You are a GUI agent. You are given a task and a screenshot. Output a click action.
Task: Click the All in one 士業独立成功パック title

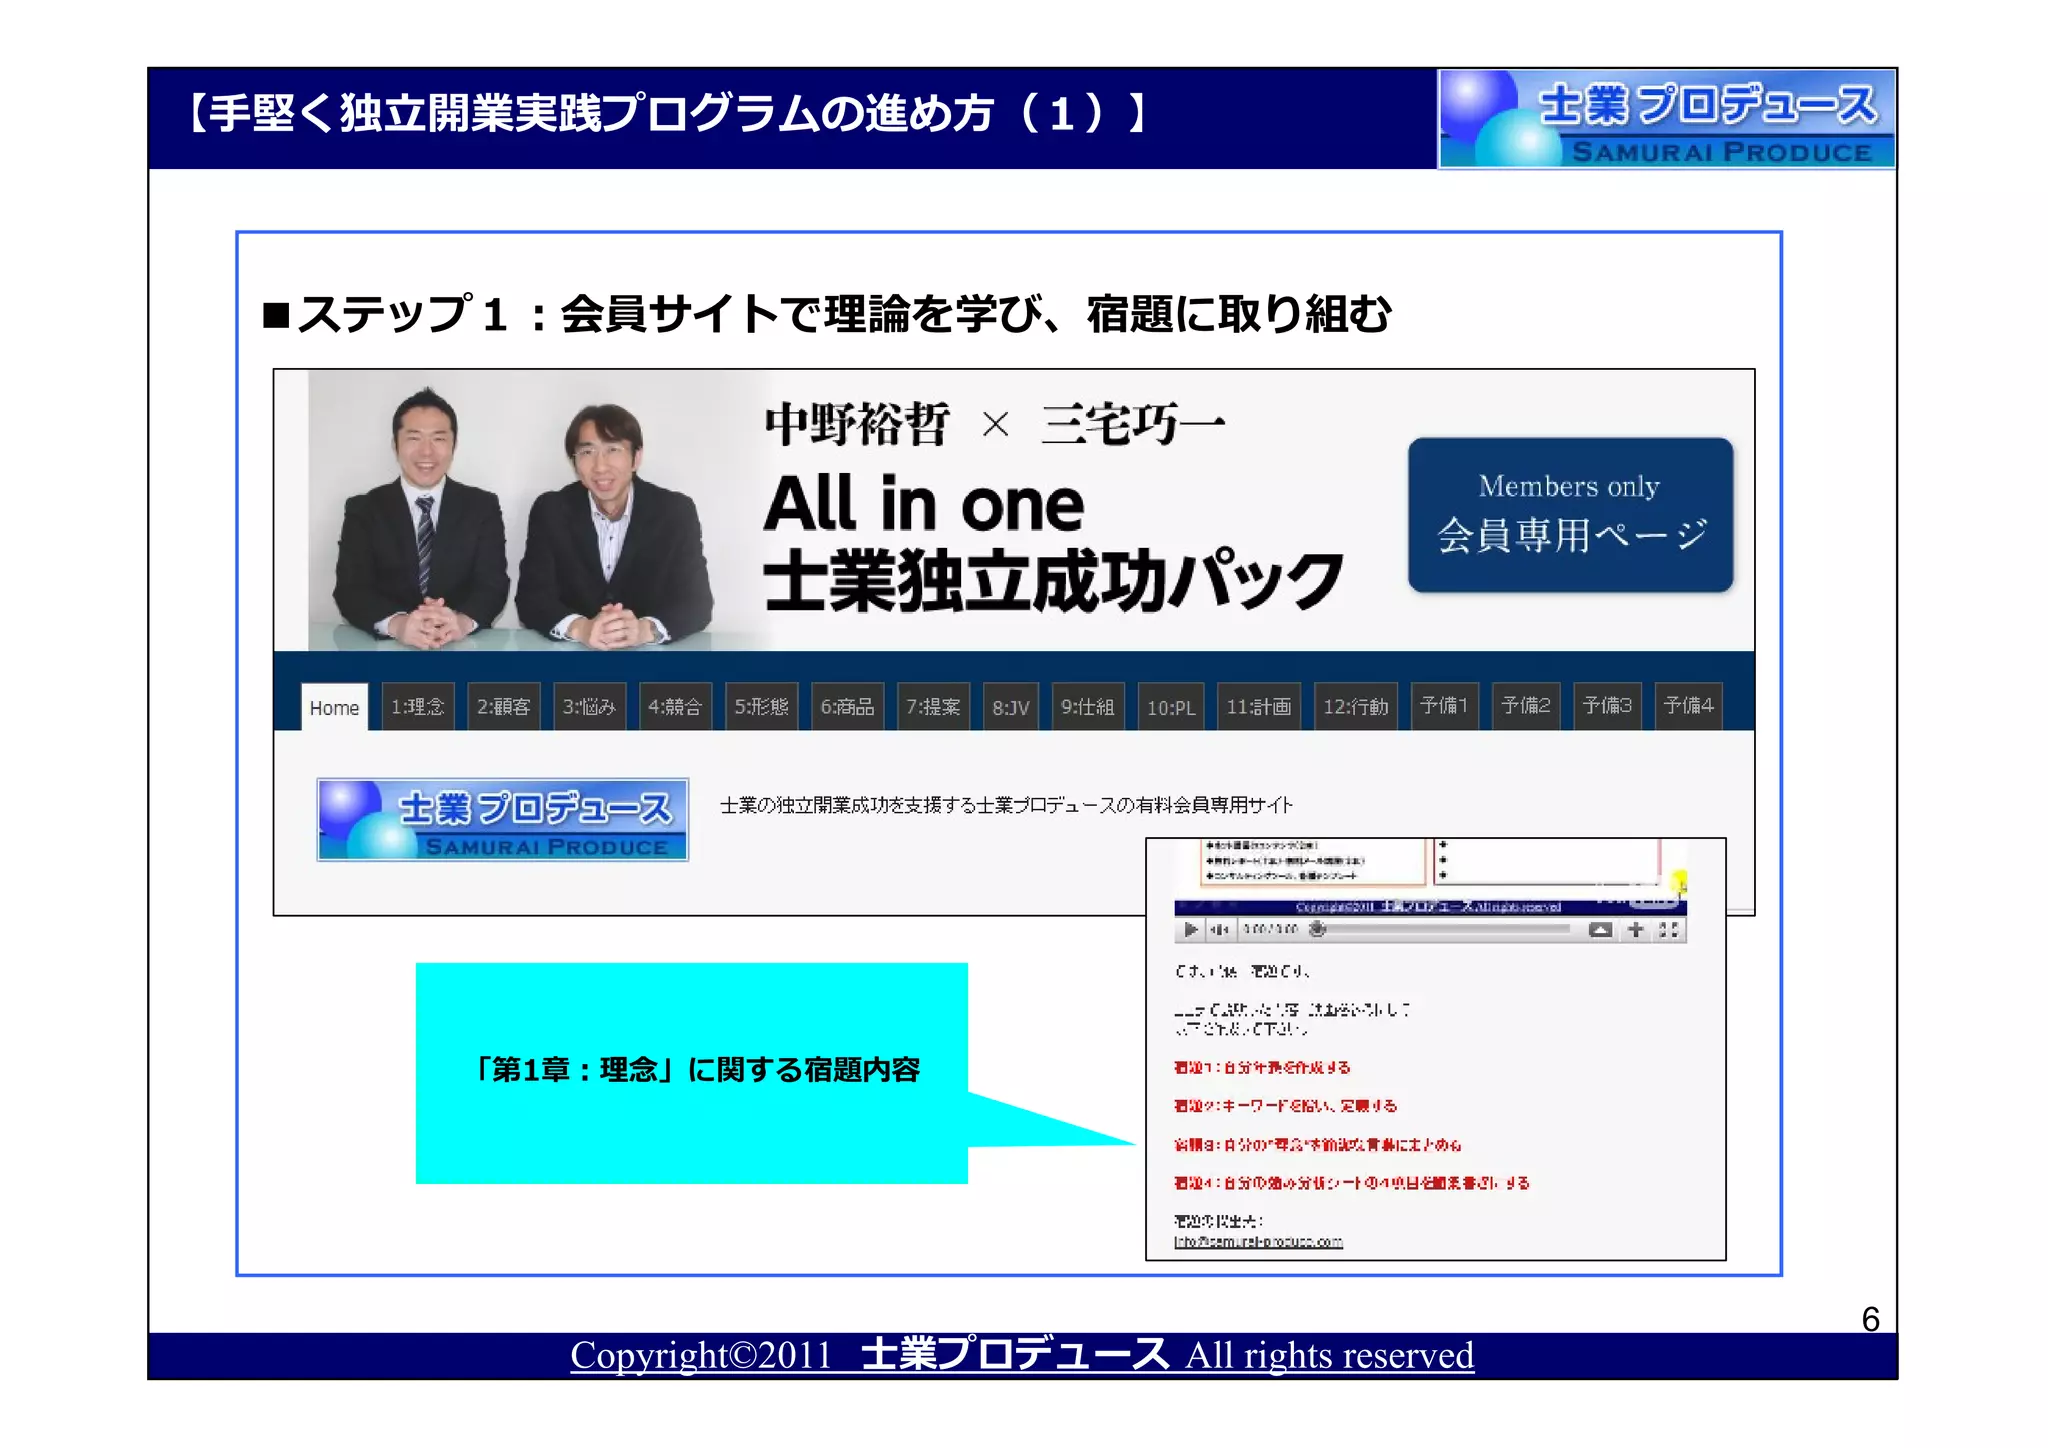coord(1053,542)
